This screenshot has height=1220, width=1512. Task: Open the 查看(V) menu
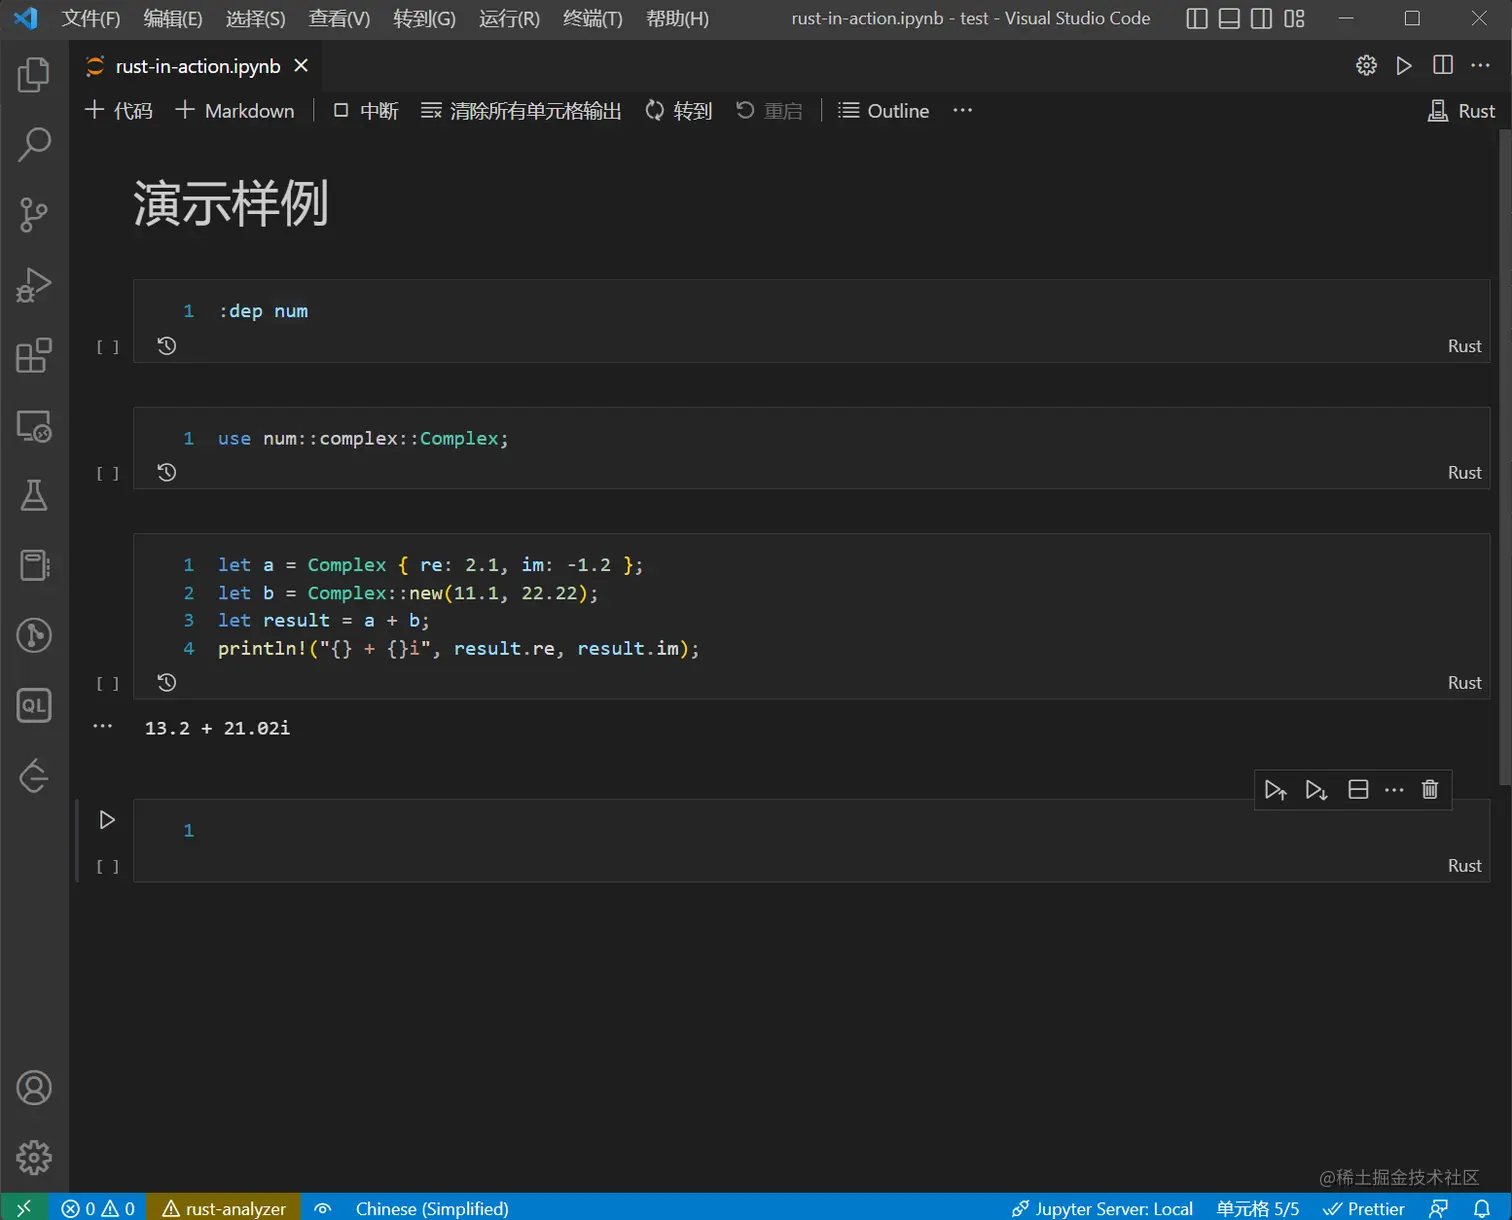pyautogui.click(x=339, y=18)
